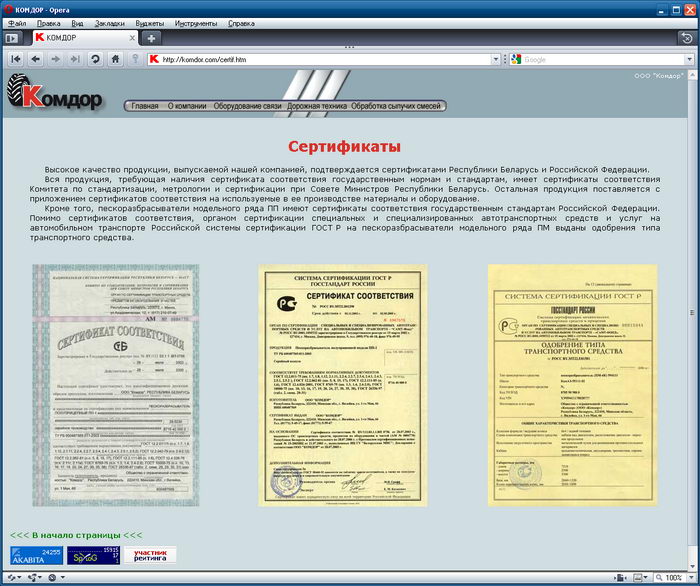Click the 'ООО "Комдор"' header text
This screenshot has height=586, width=700.
click(658, 76)
